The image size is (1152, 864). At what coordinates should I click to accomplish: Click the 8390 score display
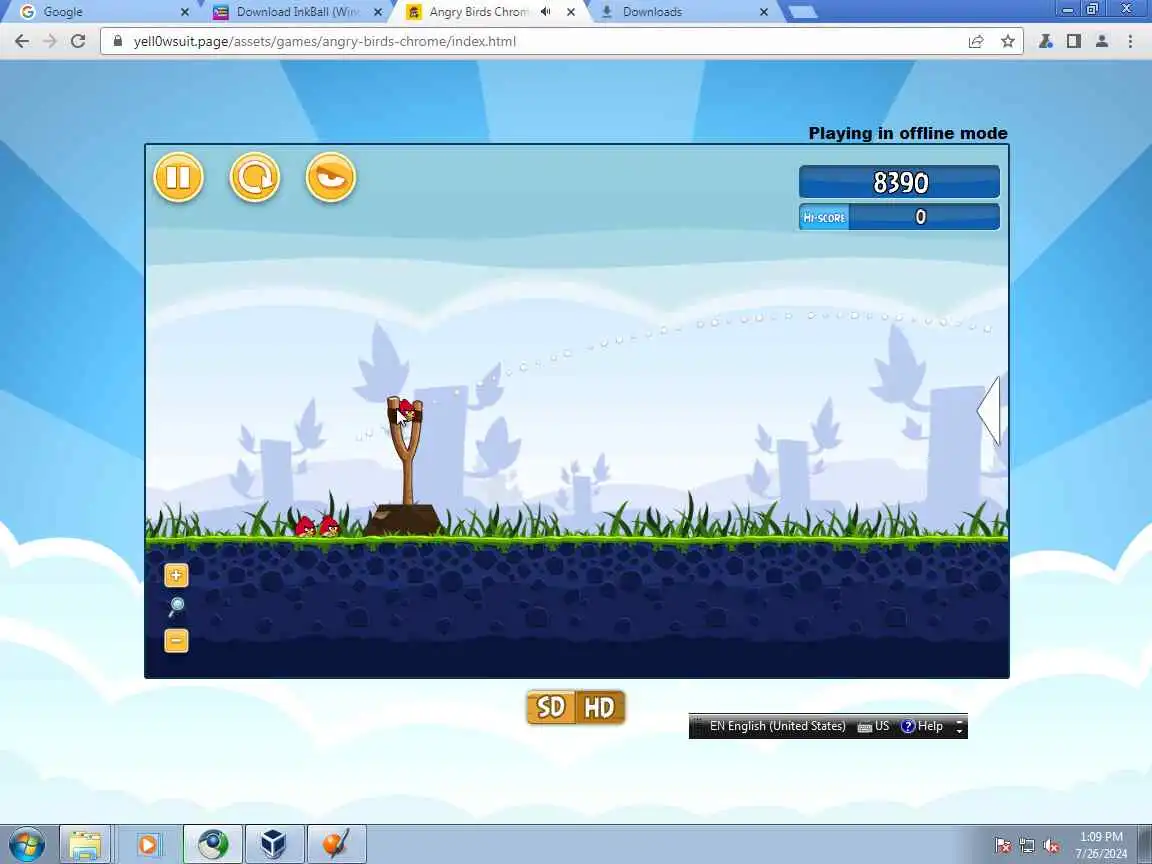(x=899, y=182)
